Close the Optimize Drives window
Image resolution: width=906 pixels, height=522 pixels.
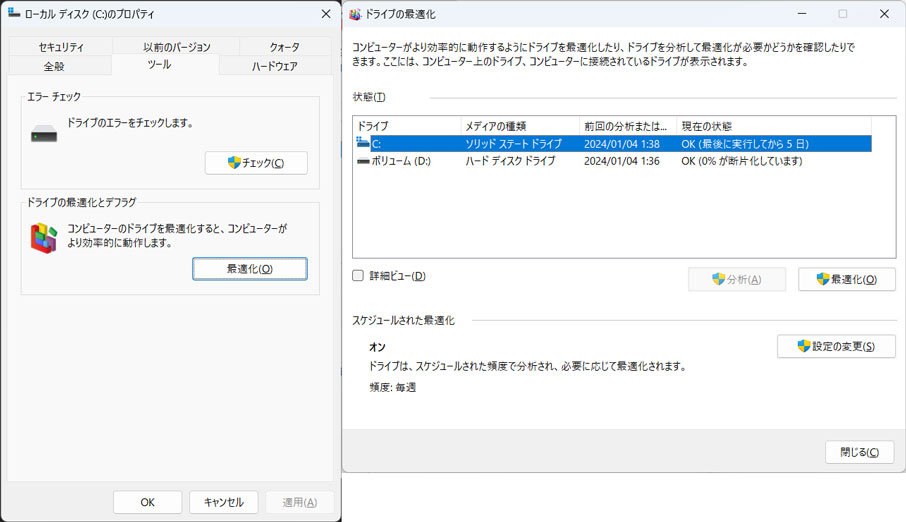[x=884, y=13]
